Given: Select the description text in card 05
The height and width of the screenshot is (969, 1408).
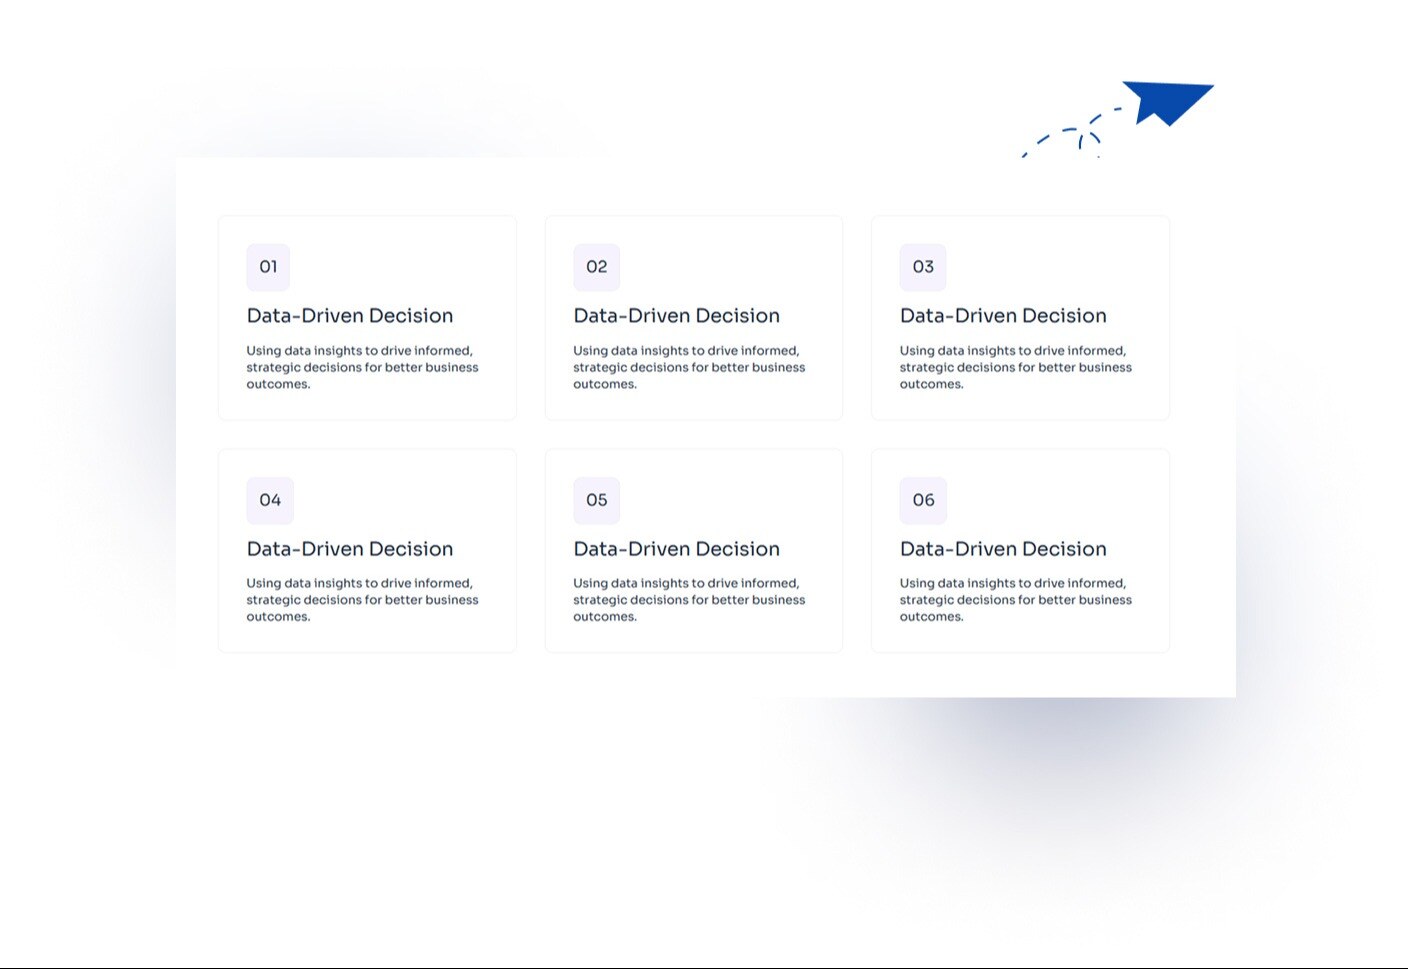Looking at the screenshot, I should click(x=689, y=600).
